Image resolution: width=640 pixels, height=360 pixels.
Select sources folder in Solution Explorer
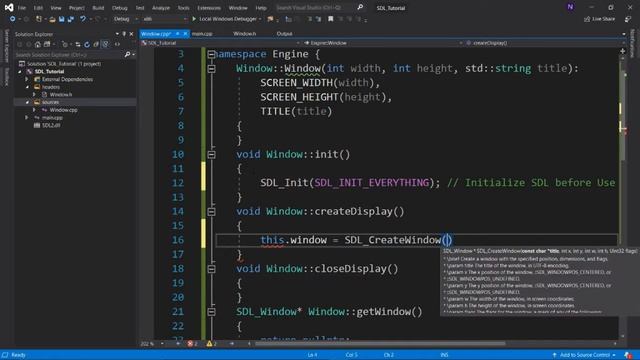51,102
